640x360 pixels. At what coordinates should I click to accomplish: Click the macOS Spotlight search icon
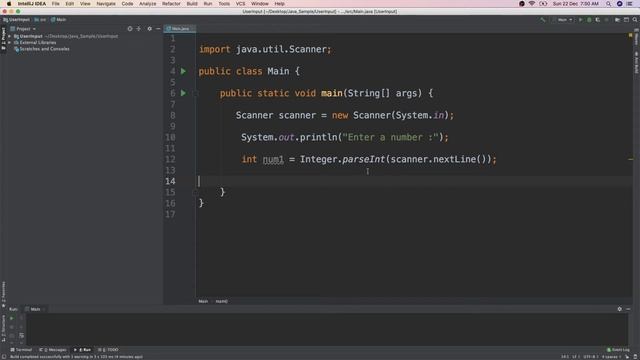pyautogui.click(x=608, y=4)
